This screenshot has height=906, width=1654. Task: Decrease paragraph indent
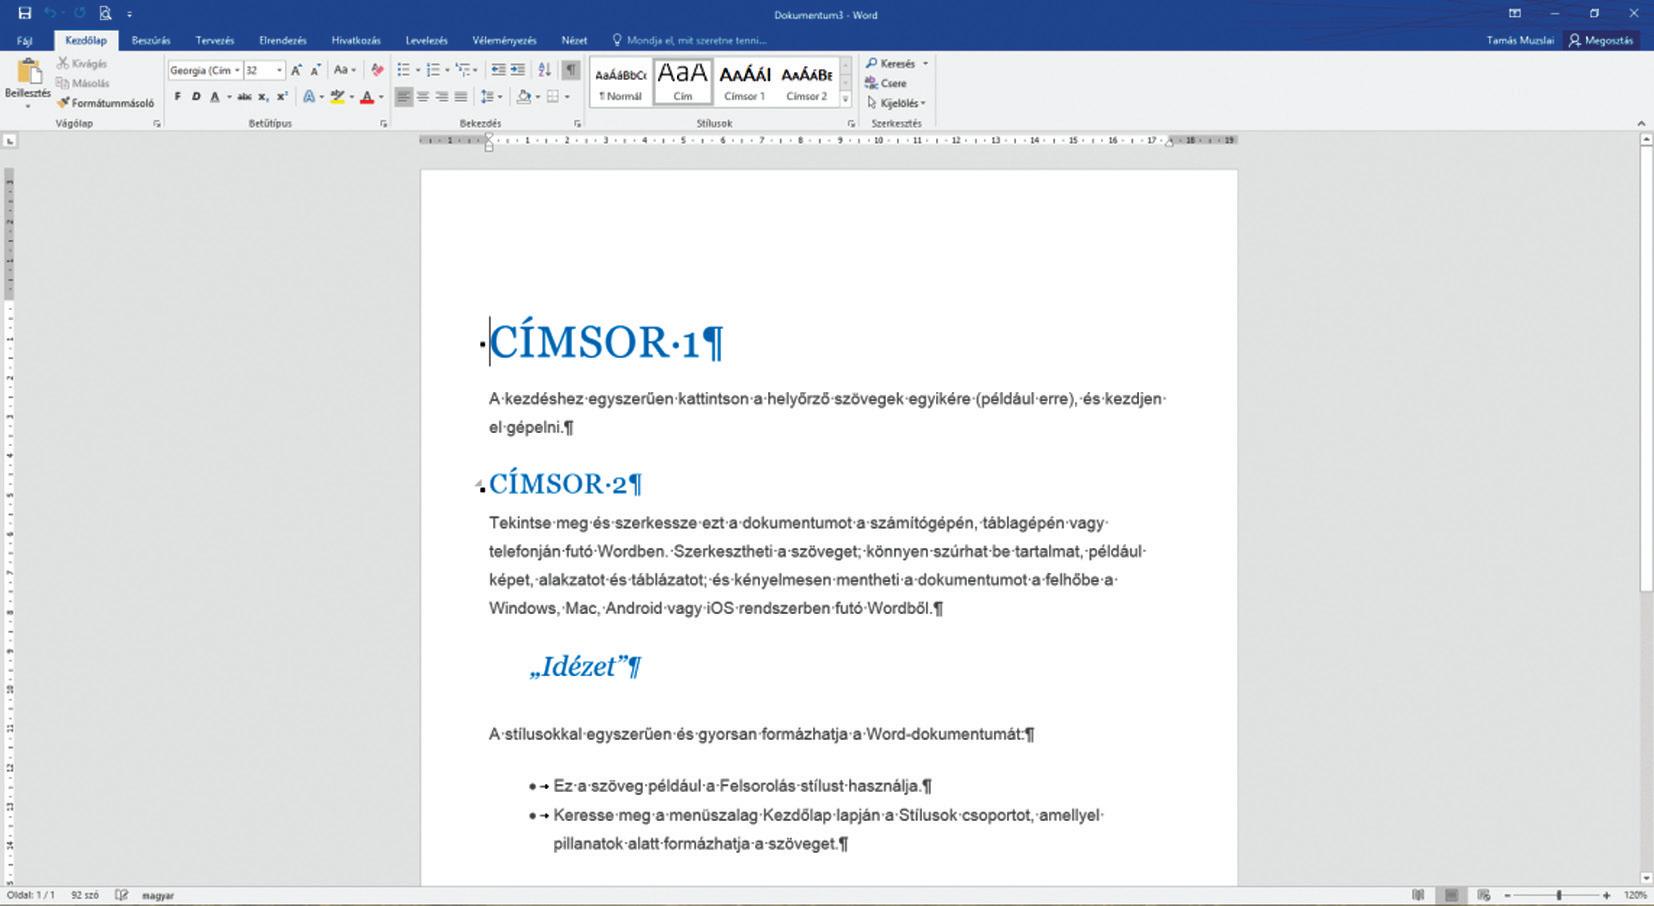click(x=498, y=70)
